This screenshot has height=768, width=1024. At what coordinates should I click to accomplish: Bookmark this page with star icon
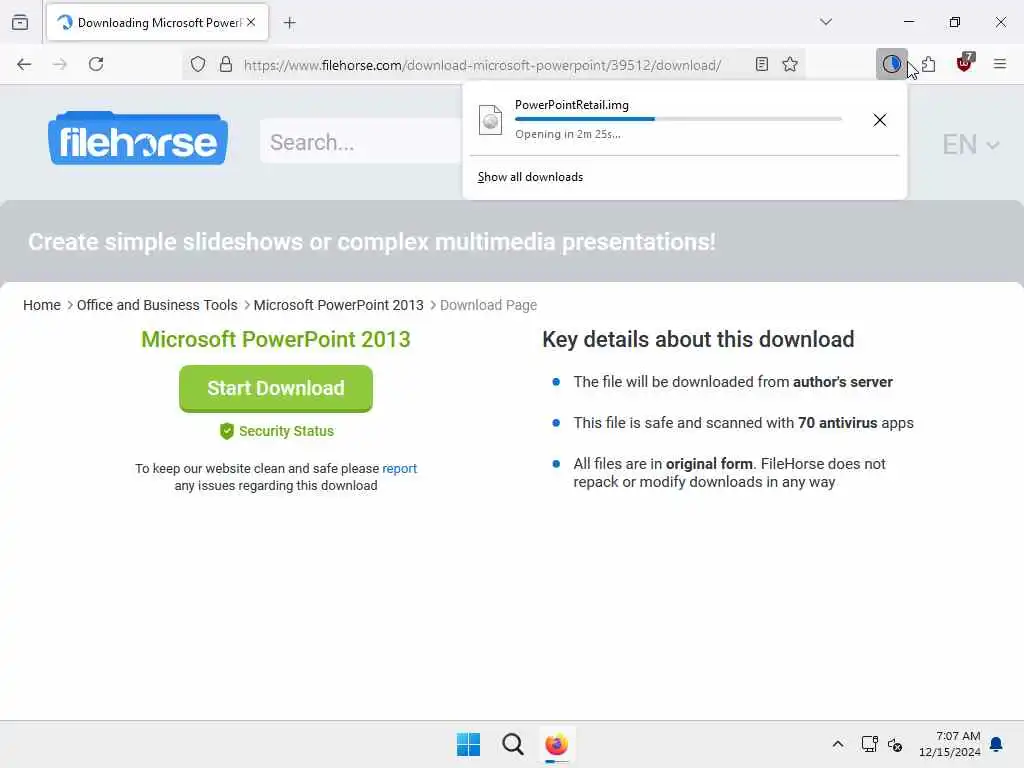(x=790, y=64)
